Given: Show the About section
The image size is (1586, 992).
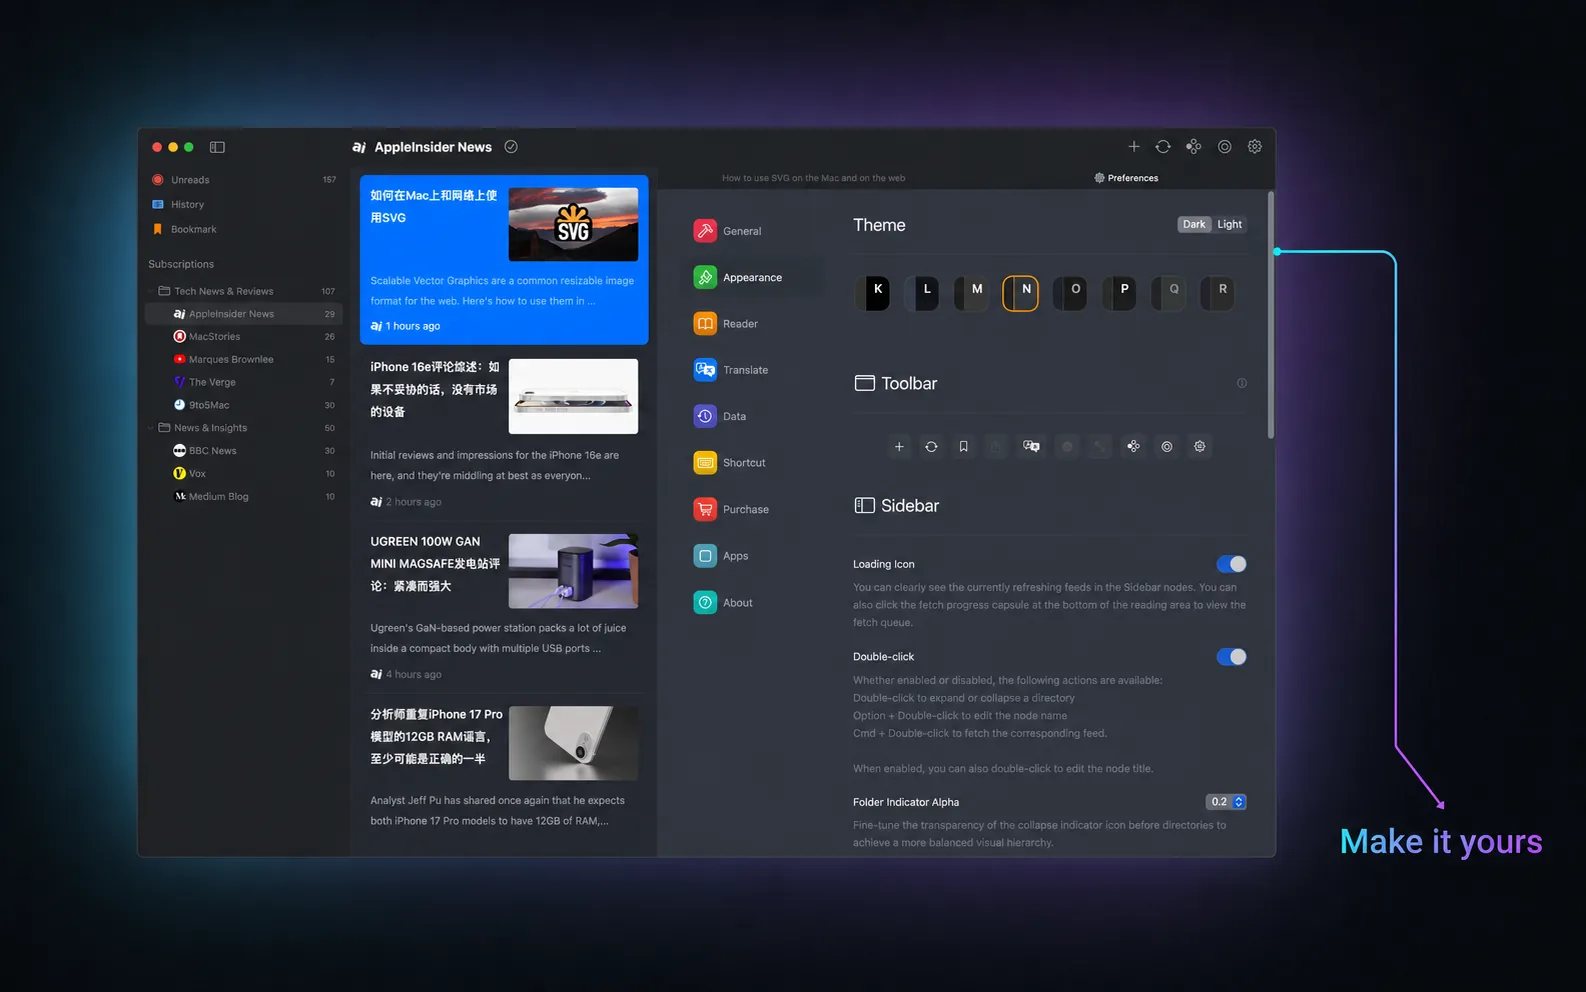Looking at the screenshot, I should pyautogui.click(x=754, y=603).
